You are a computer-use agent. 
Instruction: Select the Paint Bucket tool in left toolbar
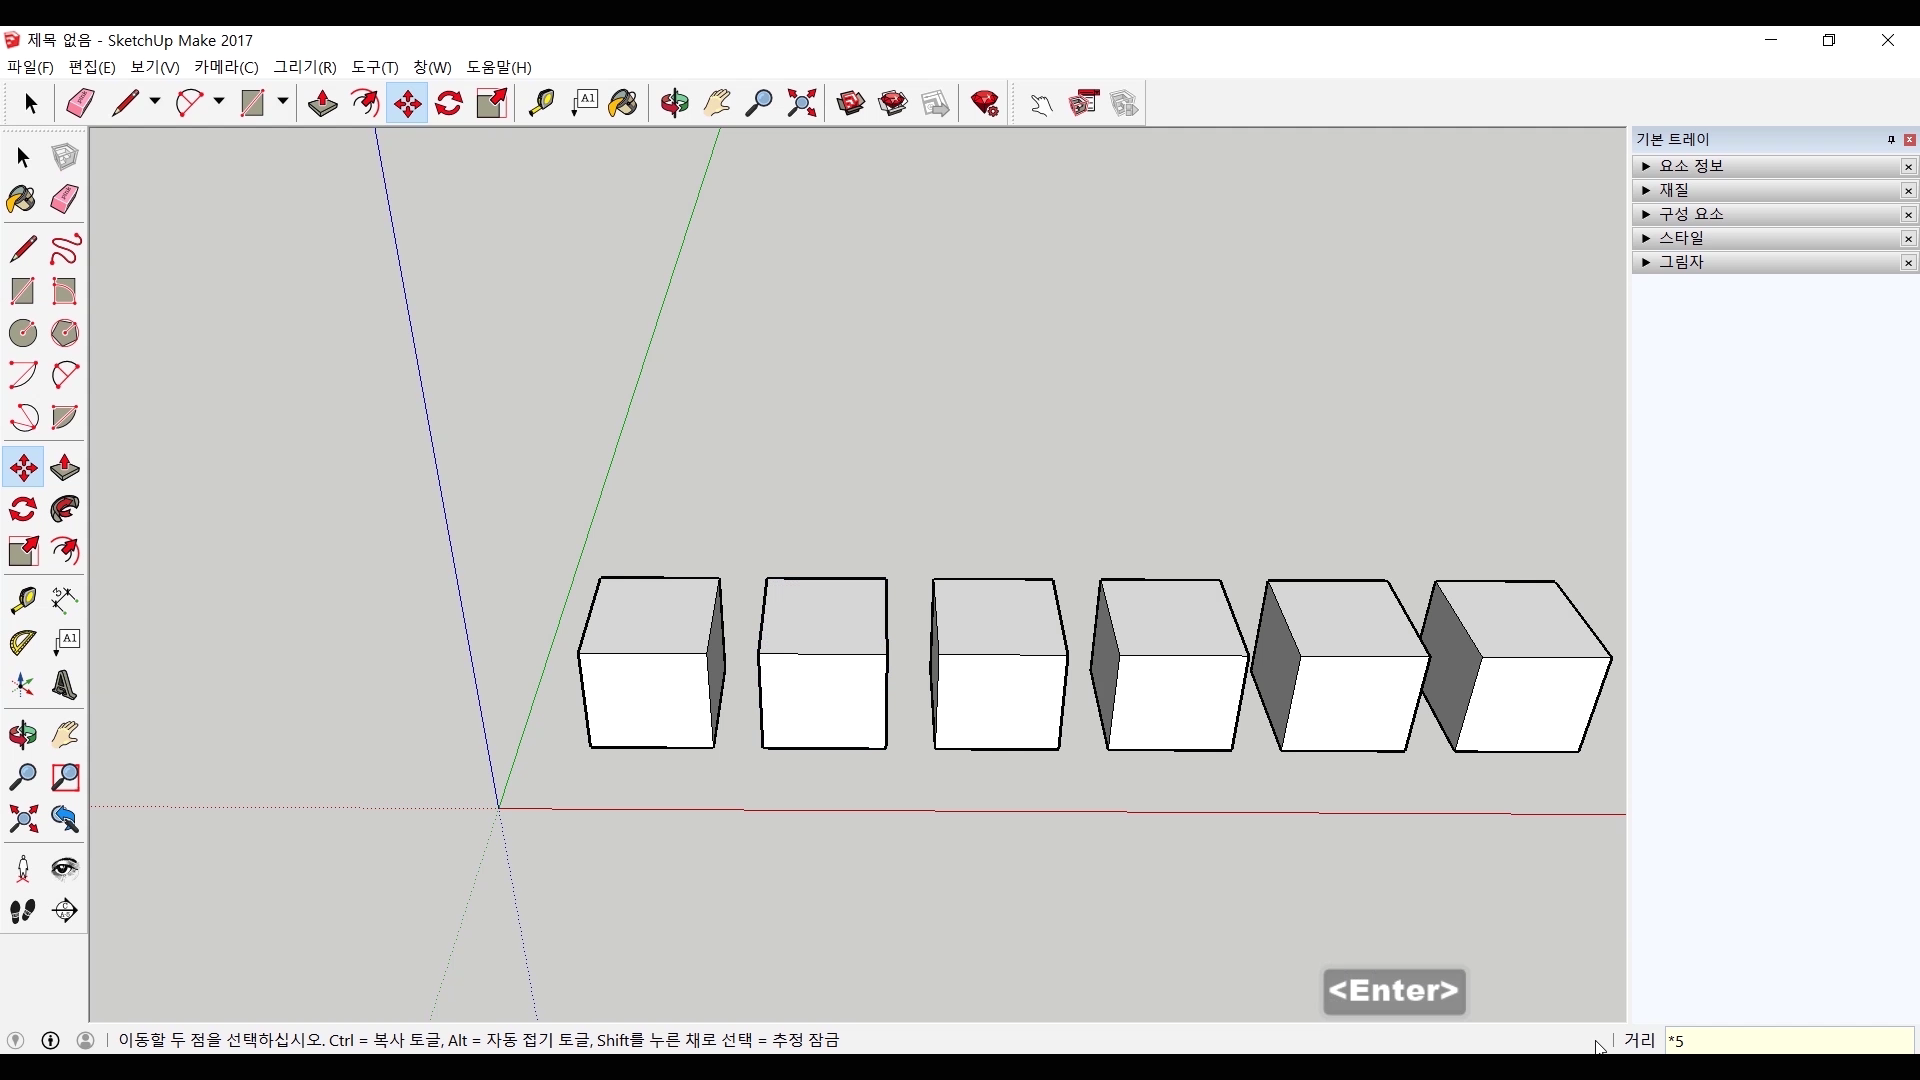point(22,199)
